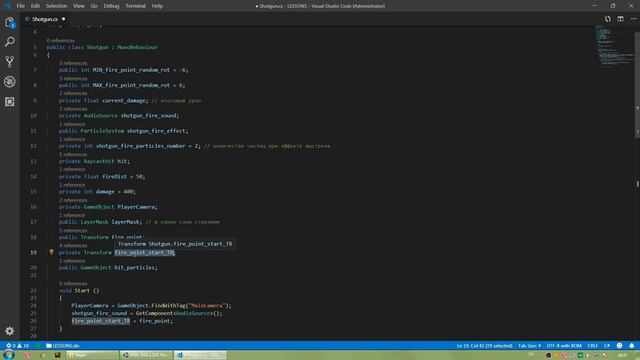
Task: Click Start method name on line 22
Action: pyautogui.click(x=82, y=291)
